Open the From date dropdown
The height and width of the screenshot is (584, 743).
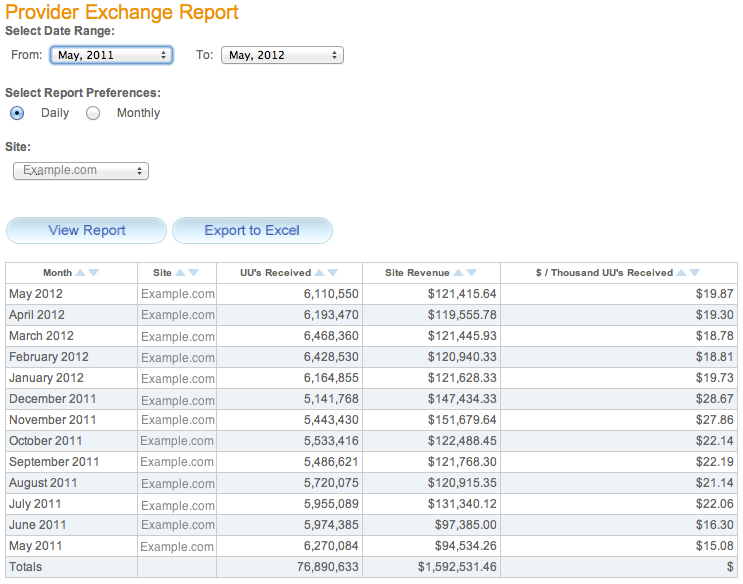point(111,55)
